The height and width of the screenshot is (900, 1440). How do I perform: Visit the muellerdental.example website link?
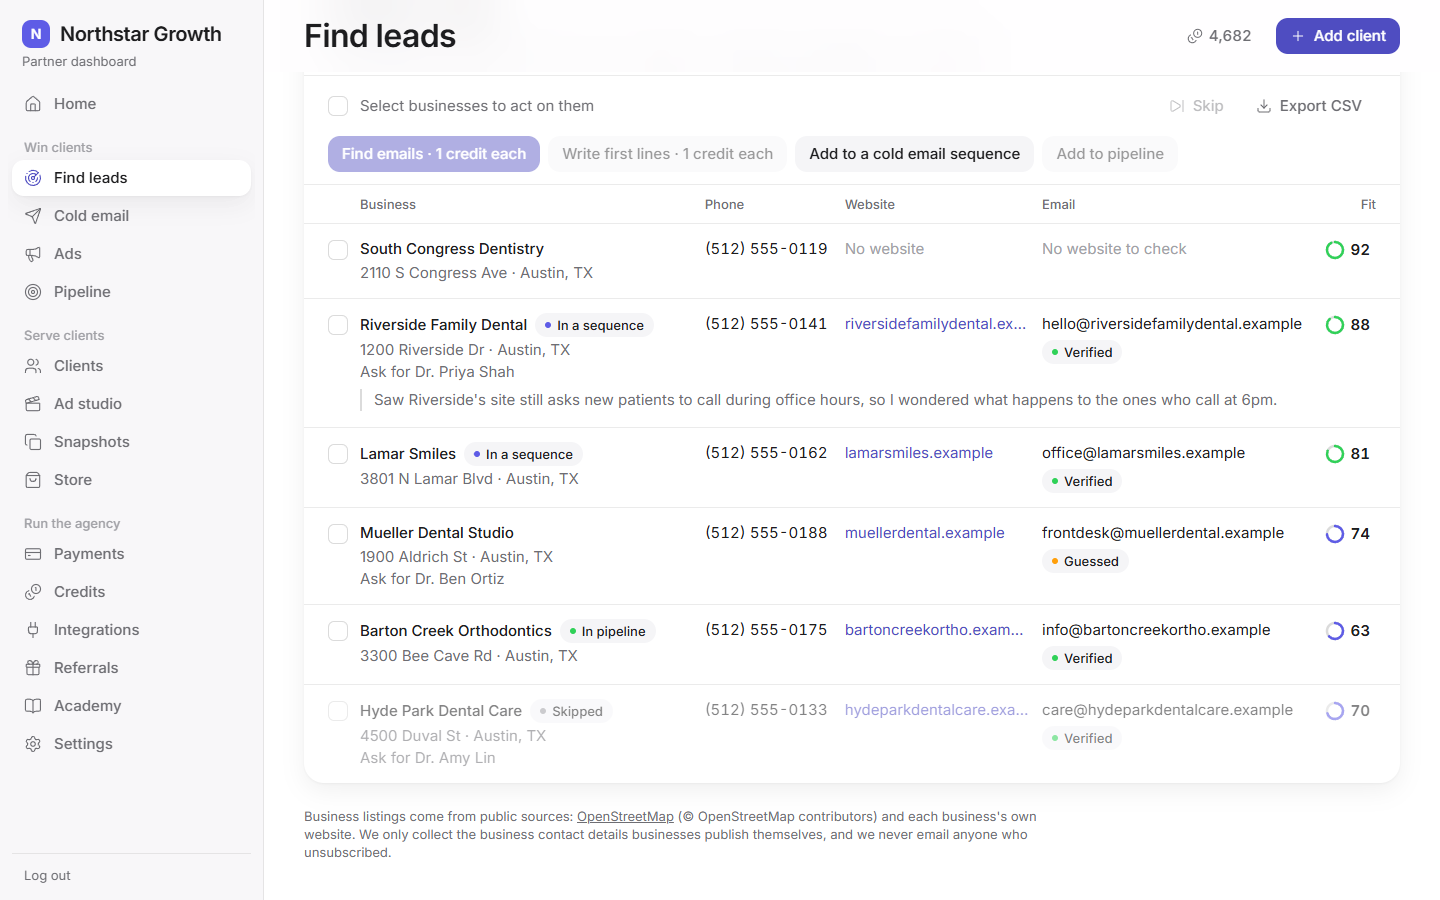(x=925, y=533)
